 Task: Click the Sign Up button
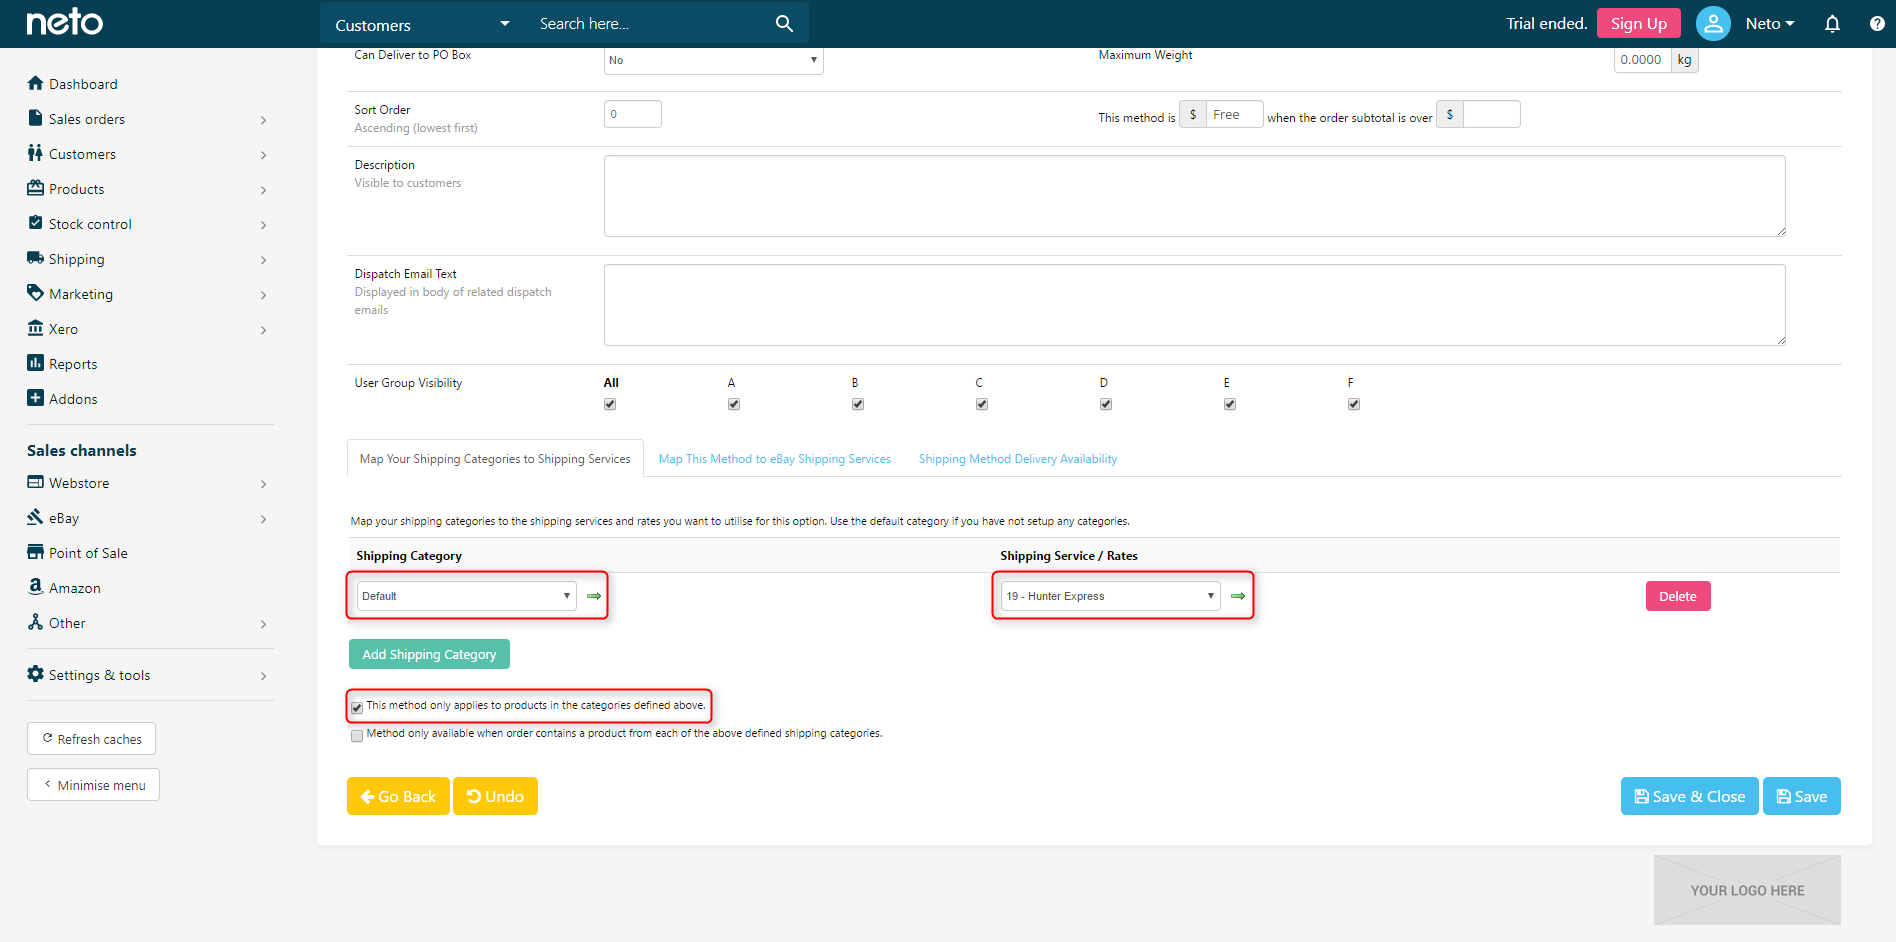(x=1638, y=23)
